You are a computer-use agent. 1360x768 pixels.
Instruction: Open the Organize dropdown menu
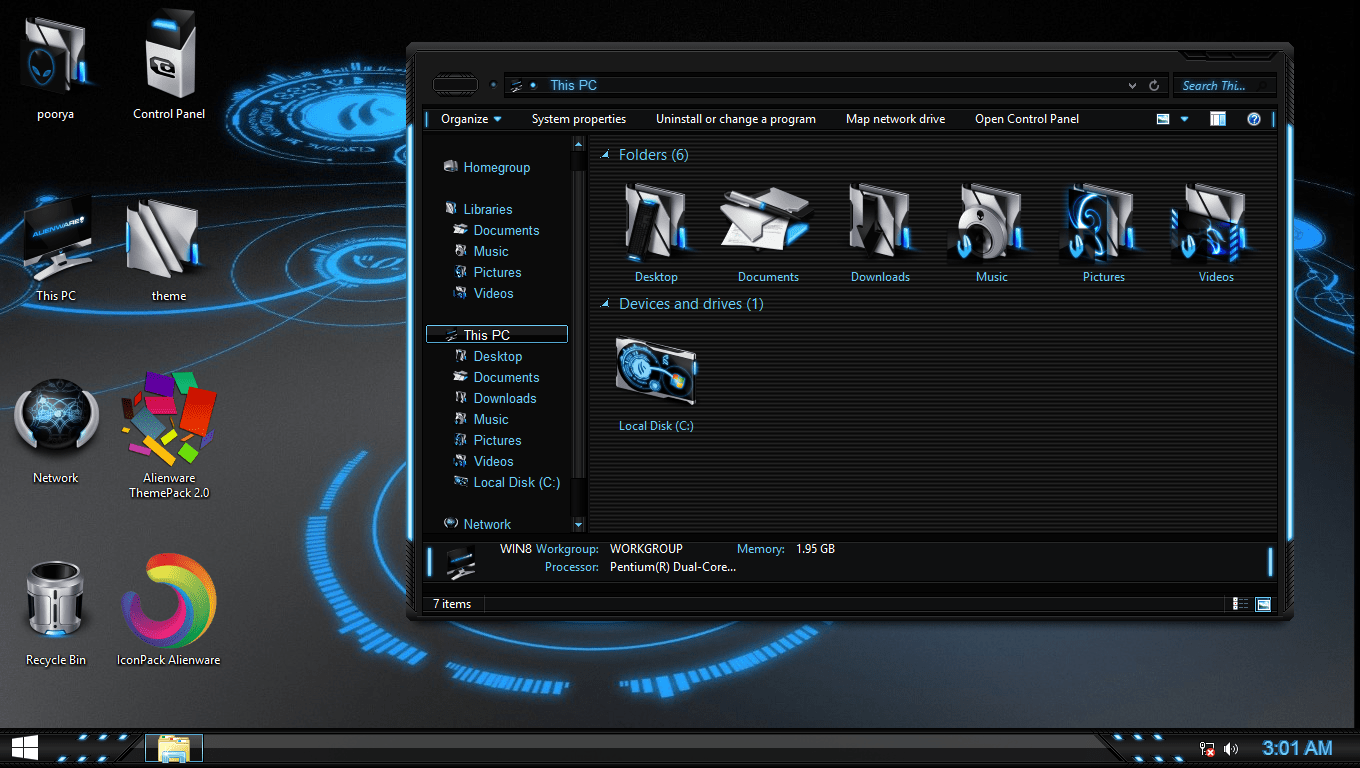[467, 118]
